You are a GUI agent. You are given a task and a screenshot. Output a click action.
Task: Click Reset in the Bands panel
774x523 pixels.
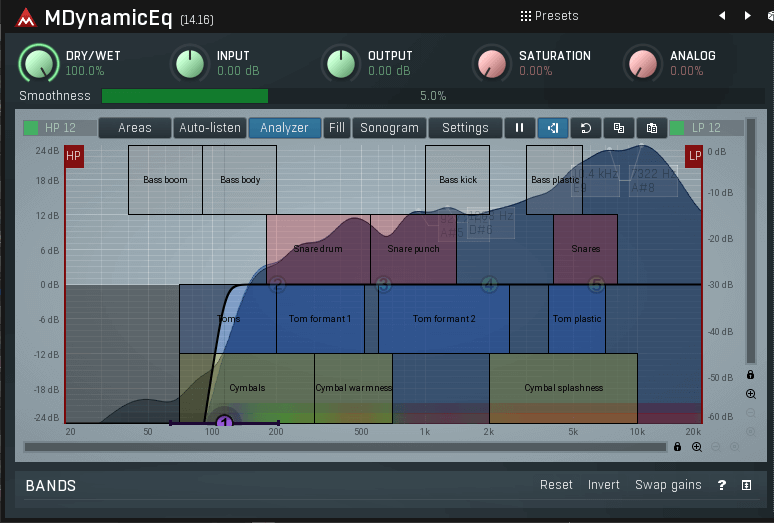556,485
